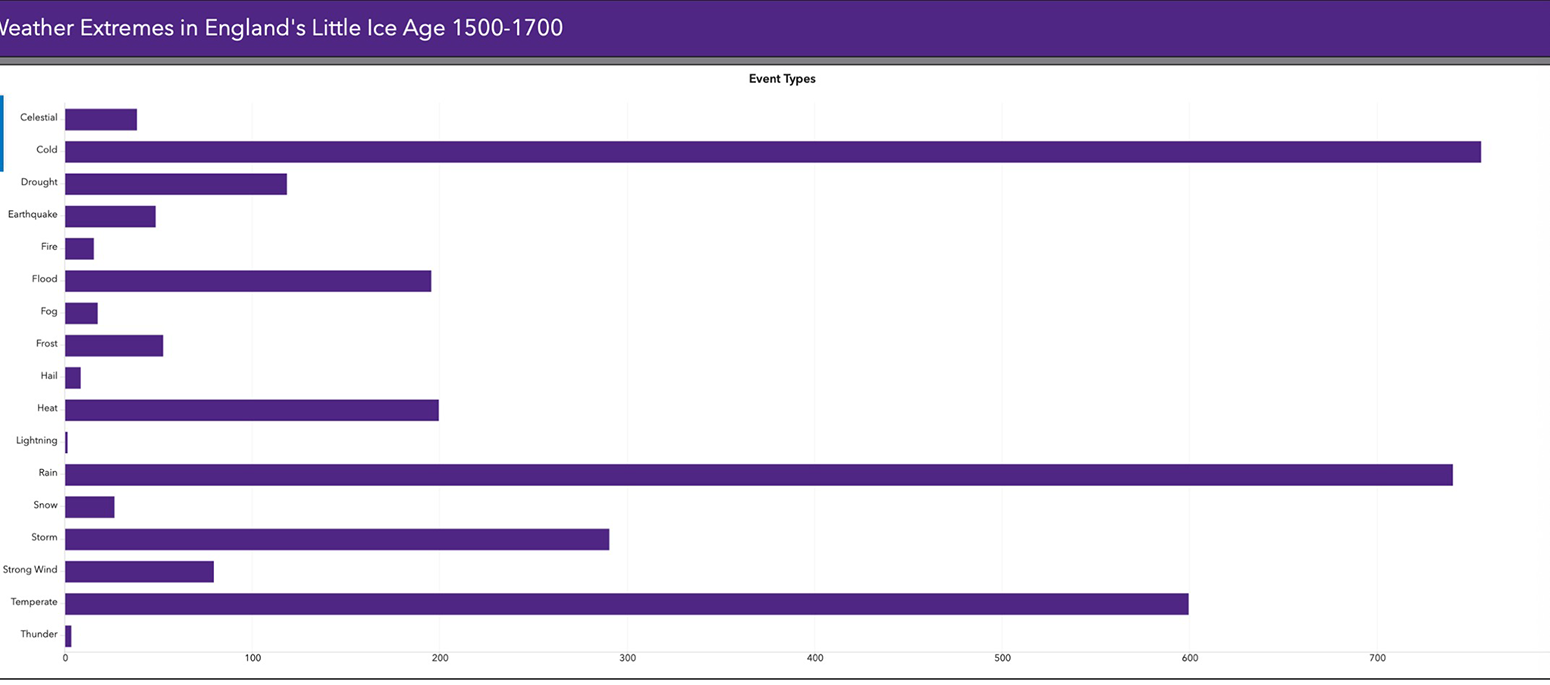Click the Thunder category label
Viewport: 1550px width, 685px height.
[39, 634]
